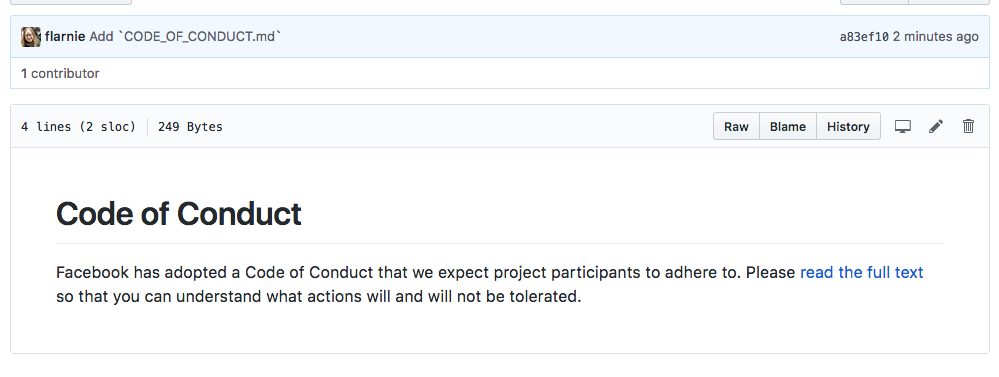The image size is (999, 377).
Task: Open file in GitHub Desktop icon
Action: (x=902, y=126)
